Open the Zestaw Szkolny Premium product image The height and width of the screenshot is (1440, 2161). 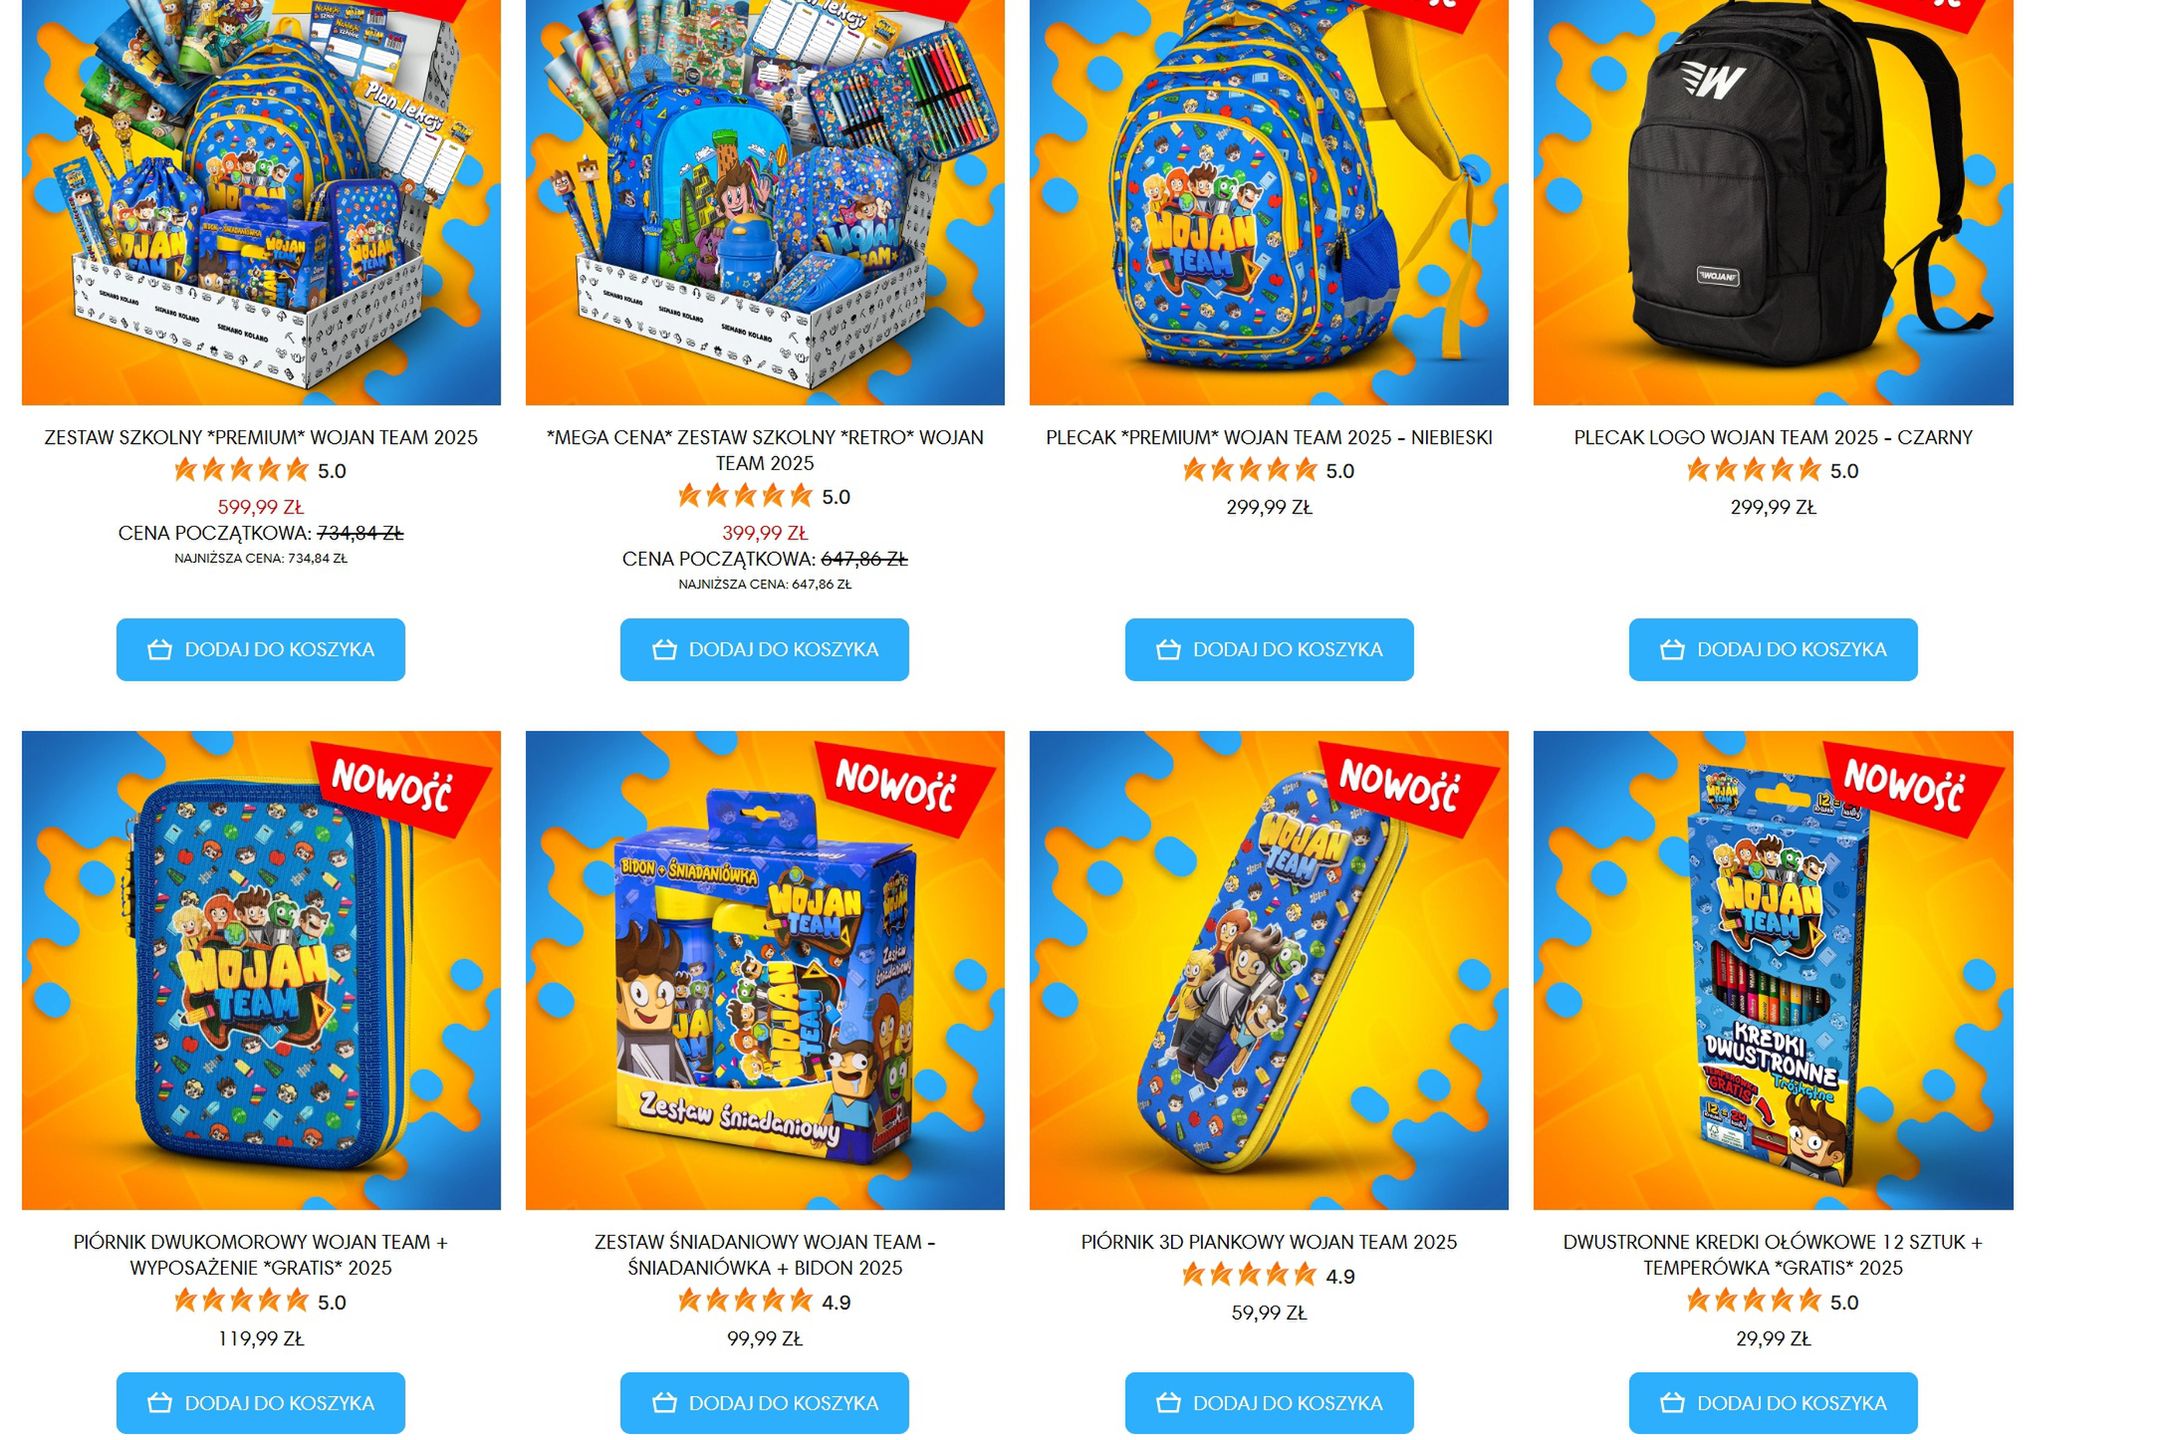click(x=261, y=202)
